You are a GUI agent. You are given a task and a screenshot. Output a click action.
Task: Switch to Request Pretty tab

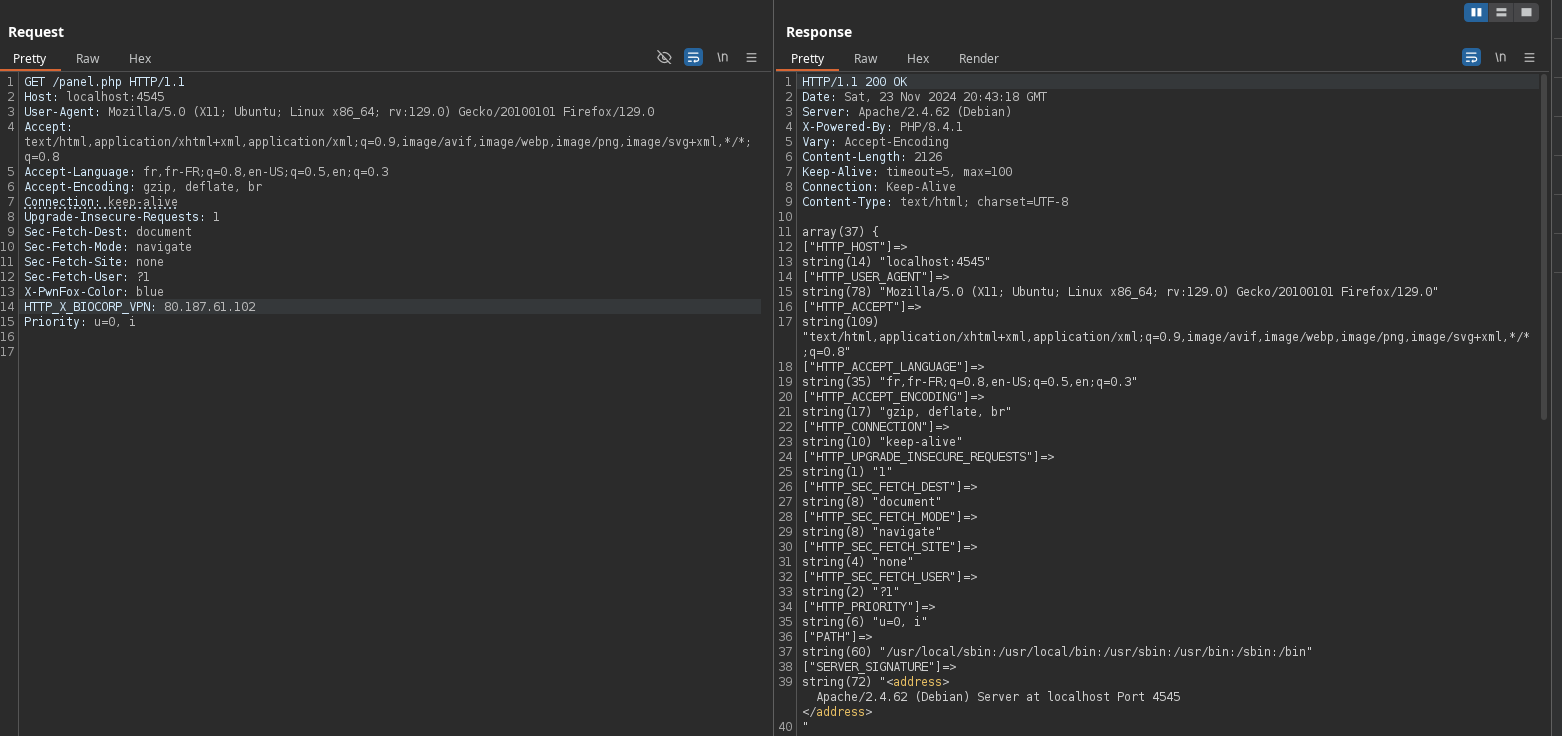[30, 58]
